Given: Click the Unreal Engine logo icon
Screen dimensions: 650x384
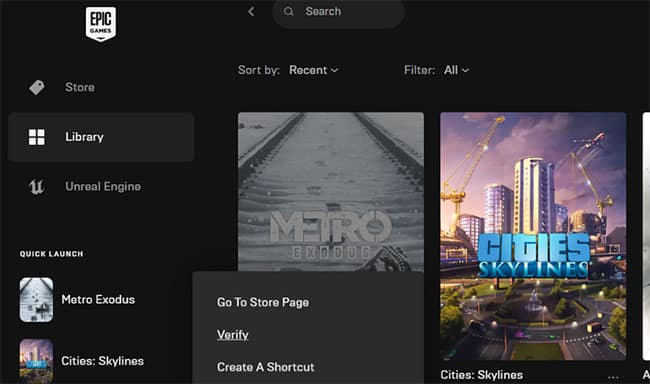Looking at the screenshot, I should pos(36,187).
